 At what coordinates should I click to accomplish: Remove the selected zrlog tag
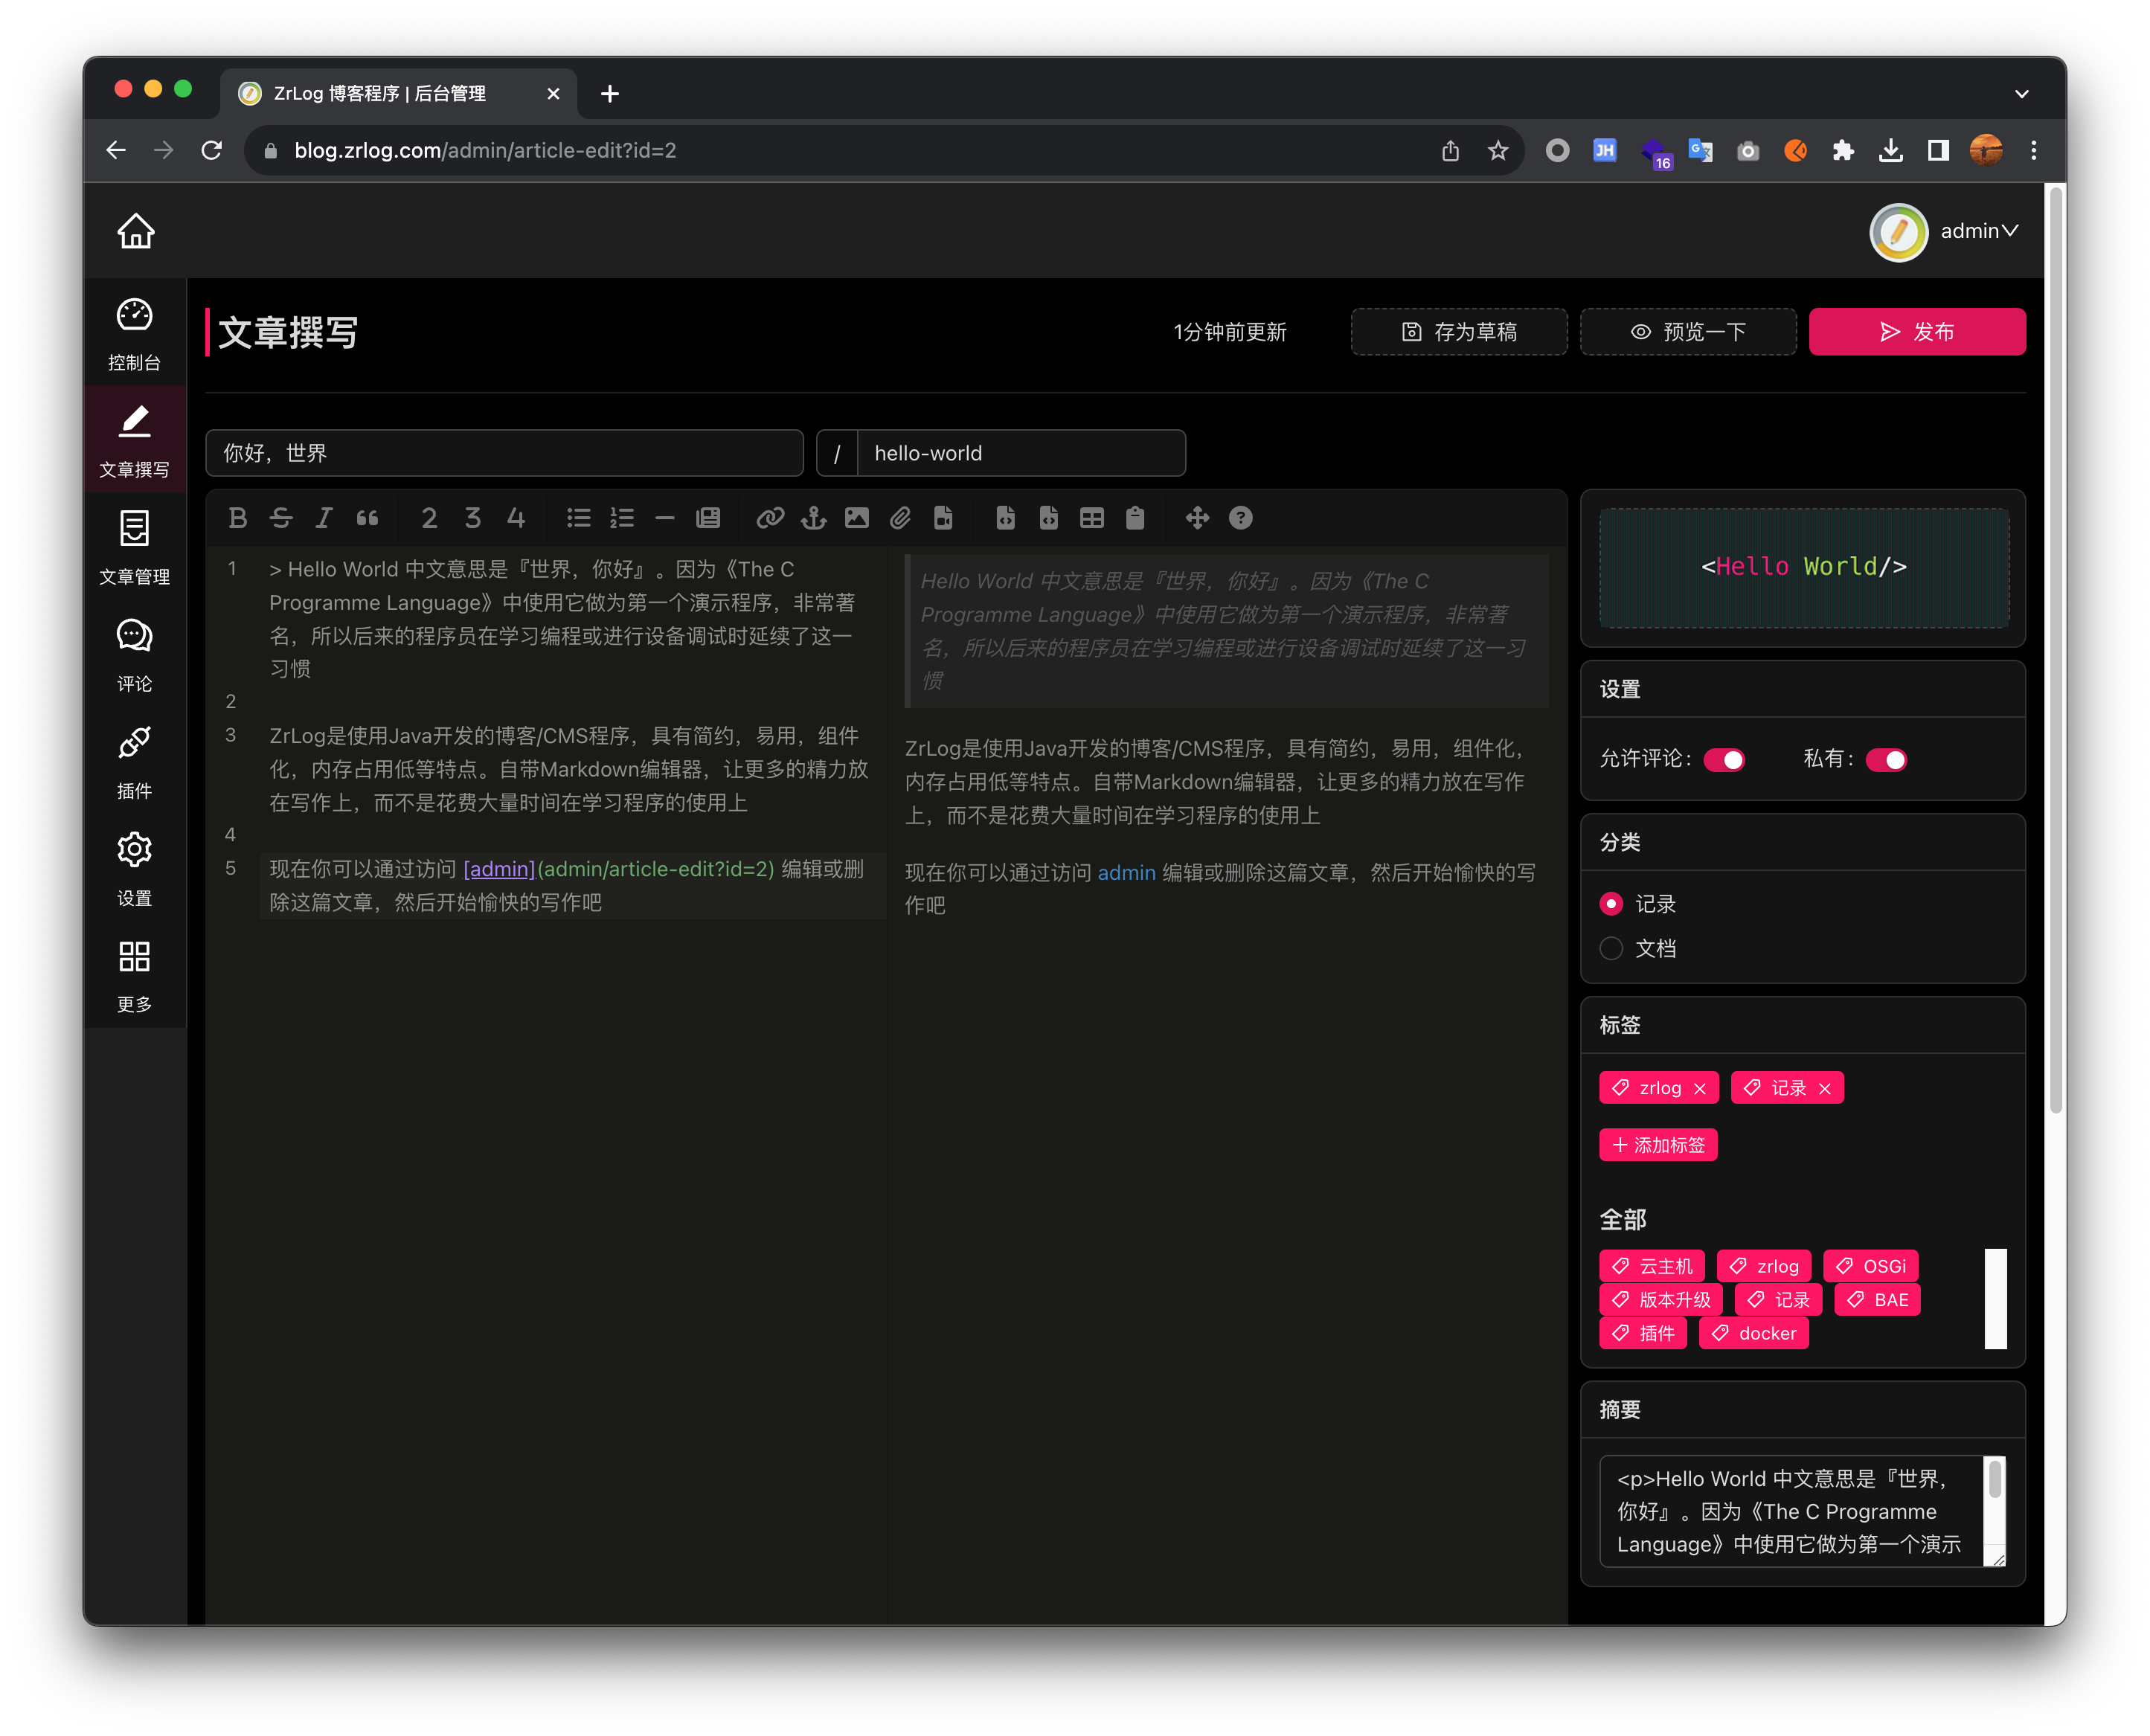pos(1700,1089)
